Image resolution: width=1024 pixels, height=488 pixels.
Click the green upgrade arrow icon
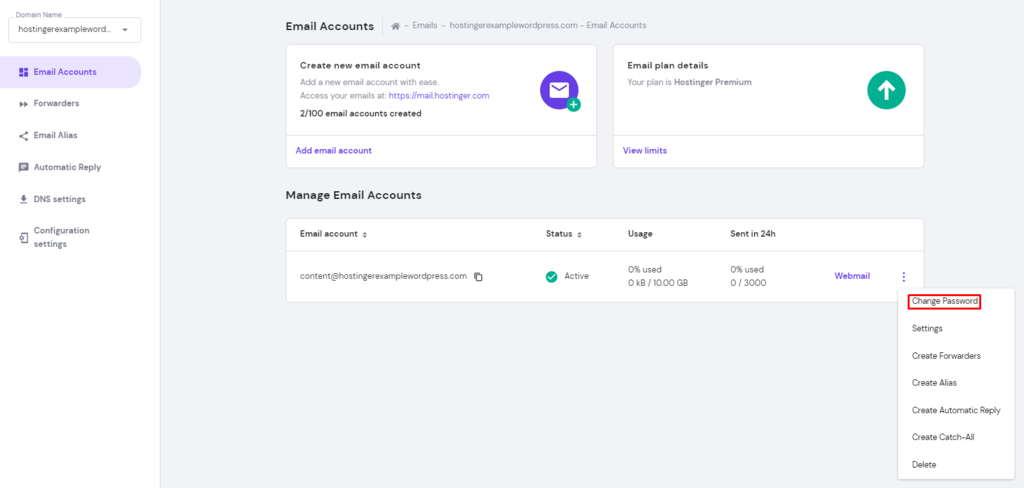pyautogui.click(x=886, y=91)
